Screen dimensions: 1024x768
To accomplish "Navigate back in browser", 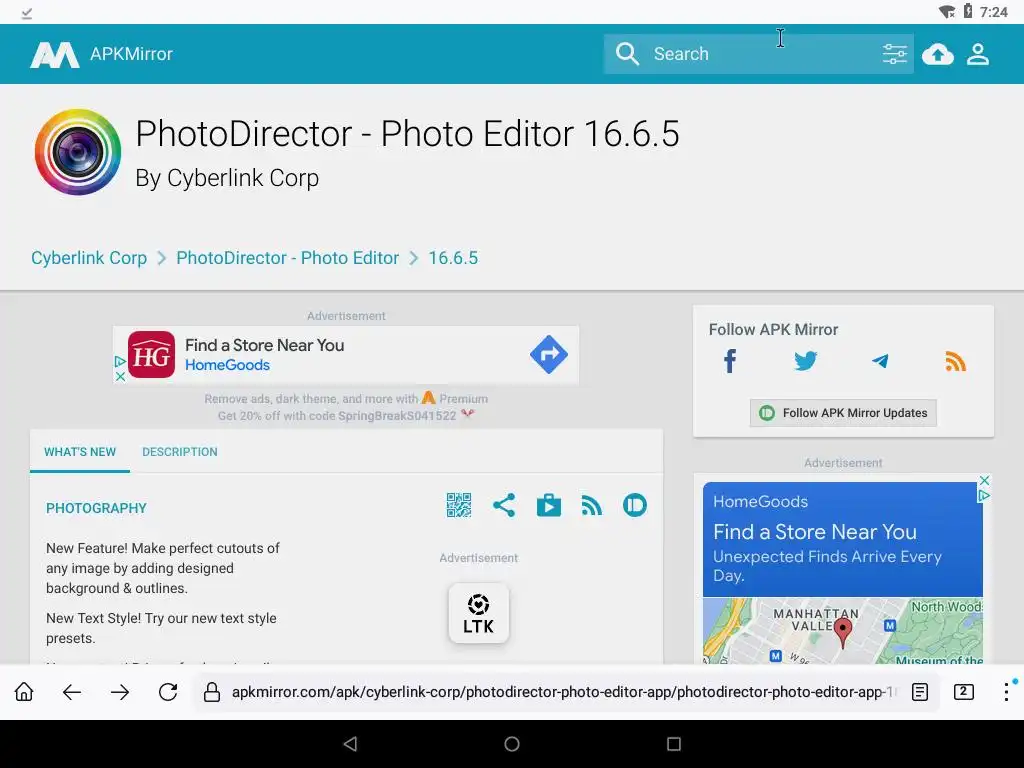I will (72, 692).
